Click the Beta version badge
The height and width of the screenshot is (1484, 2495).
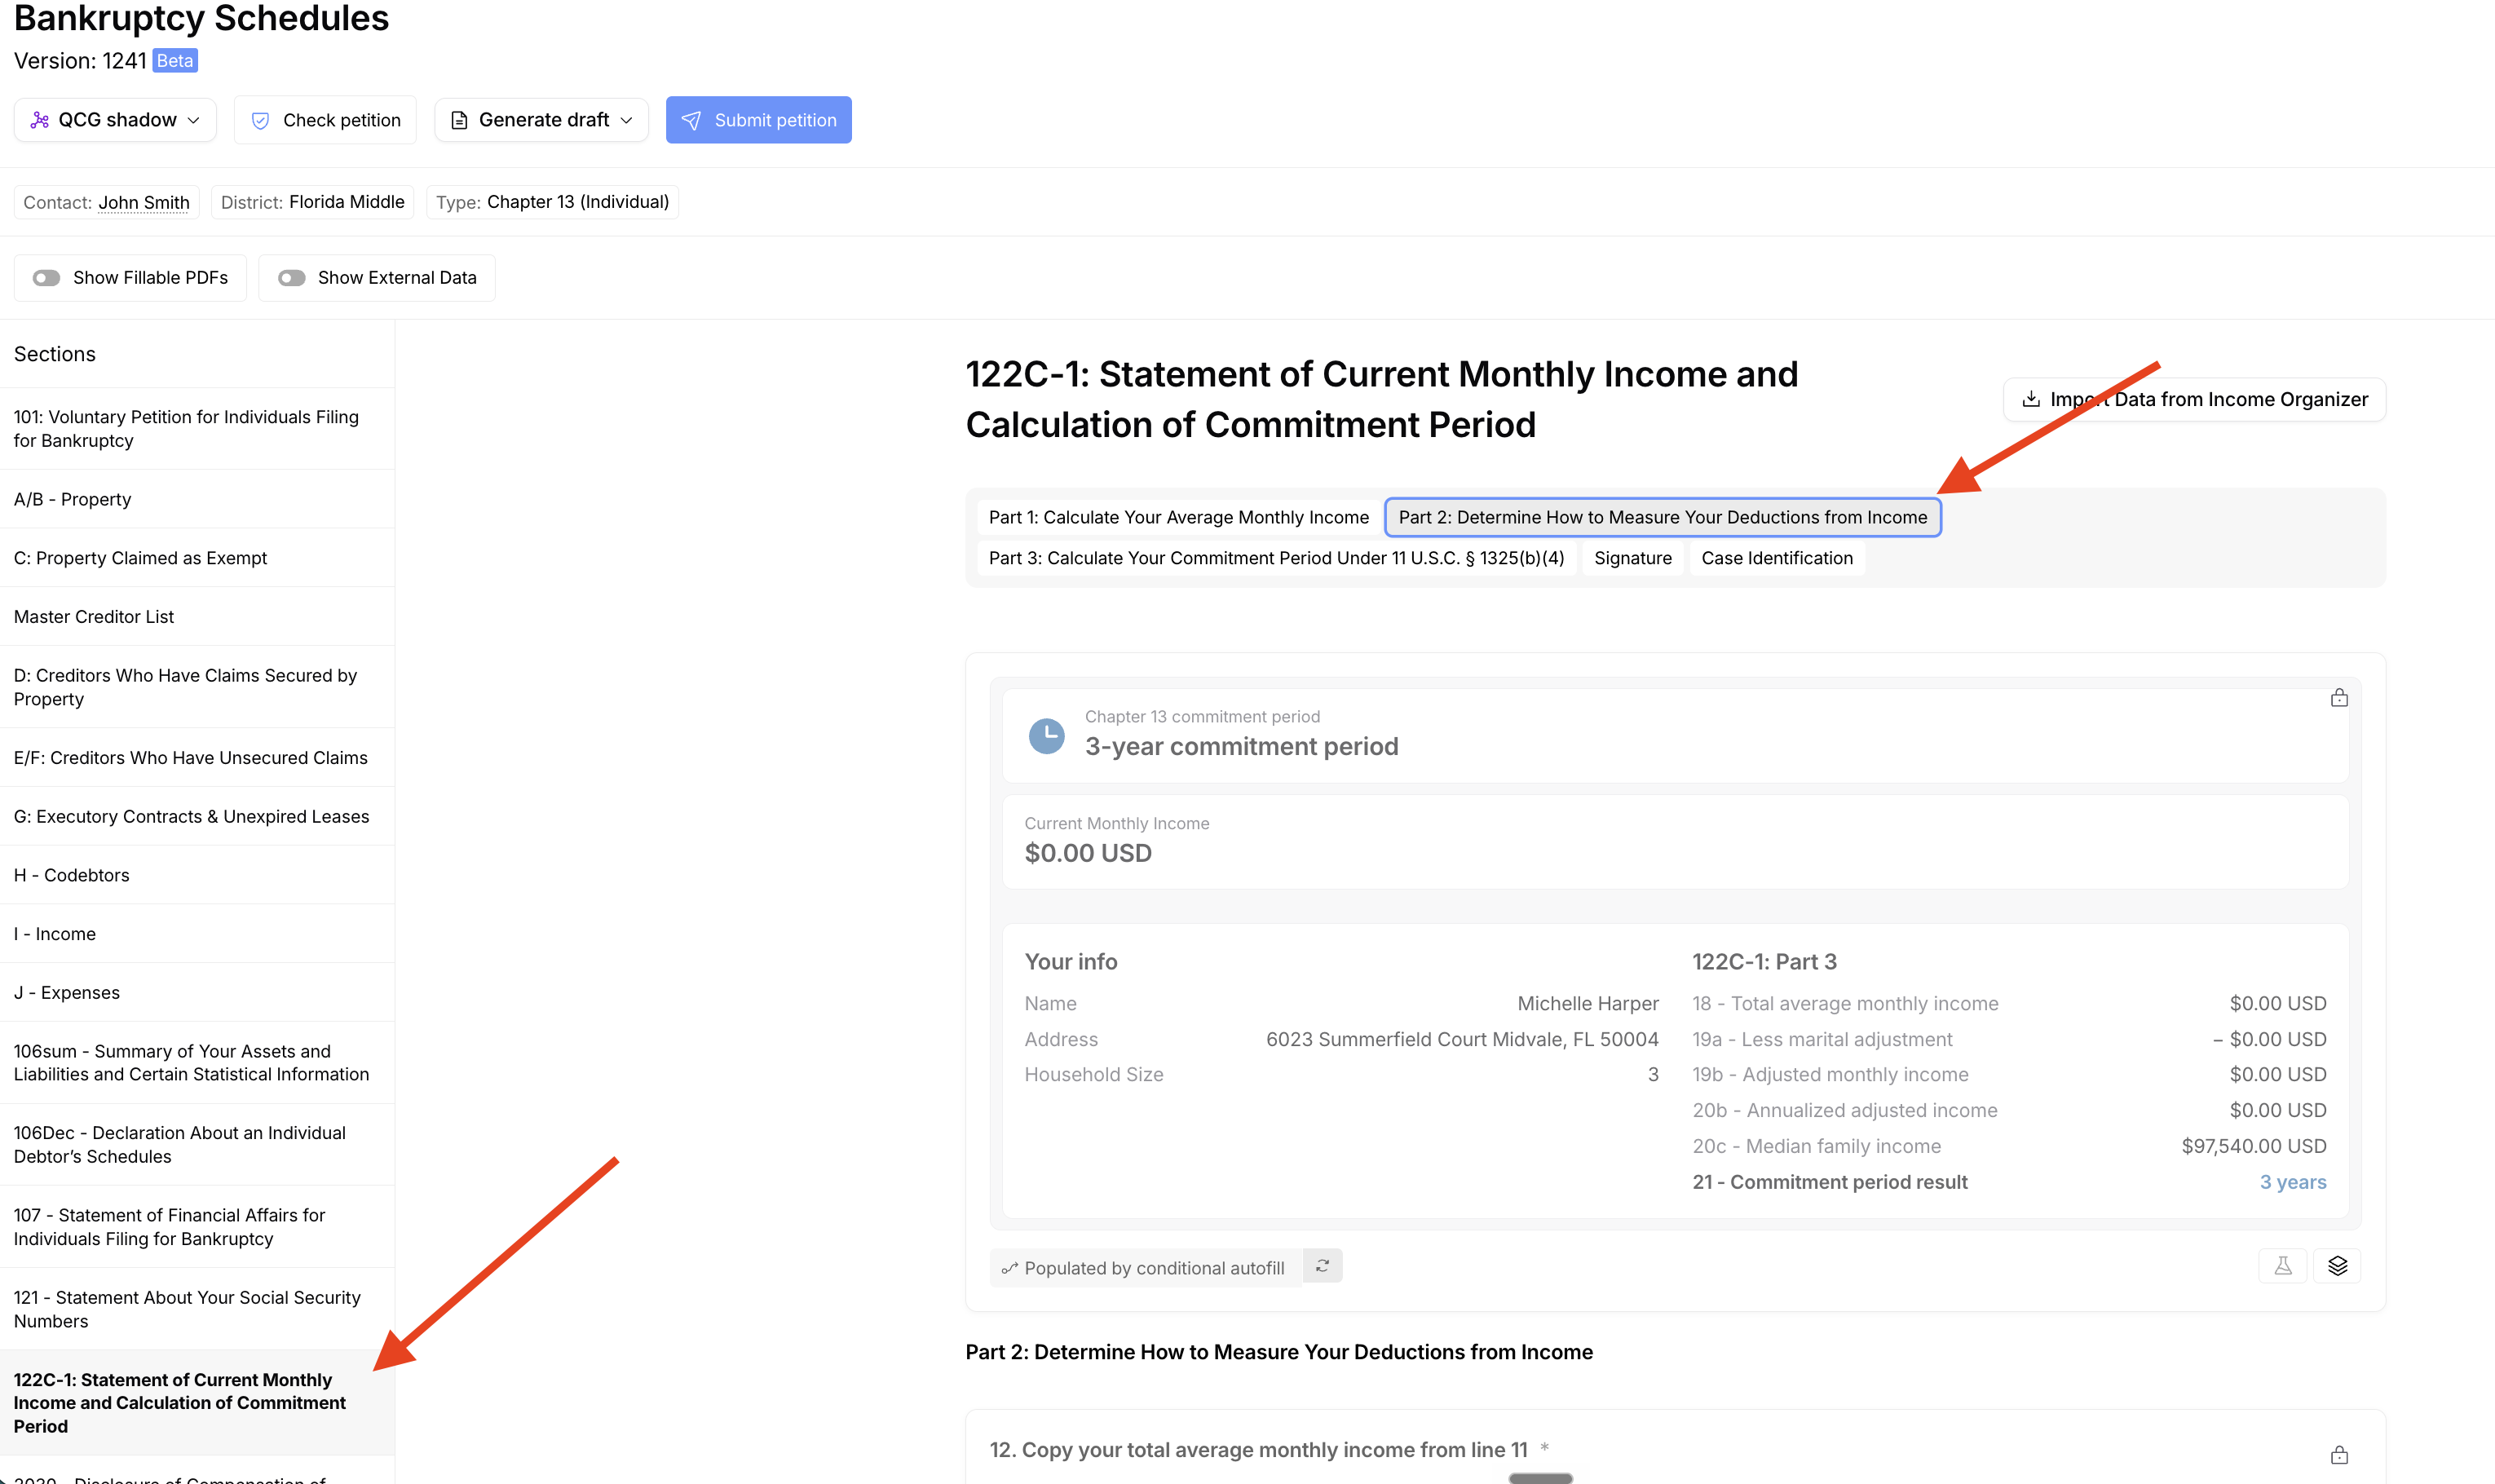click(175, 61)
